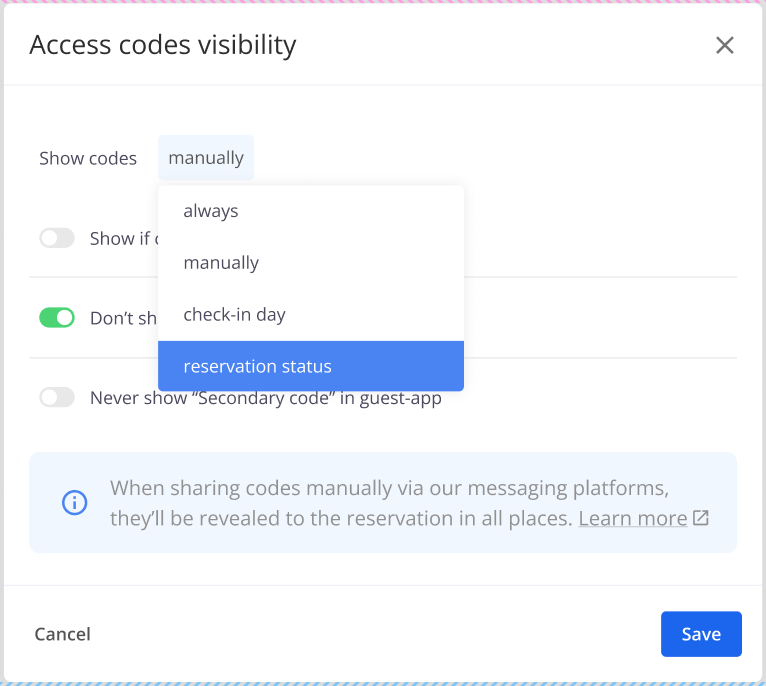Viewport: 766px width, 686px height.
Task: Open the Learn more link
Action: (632, 518)
